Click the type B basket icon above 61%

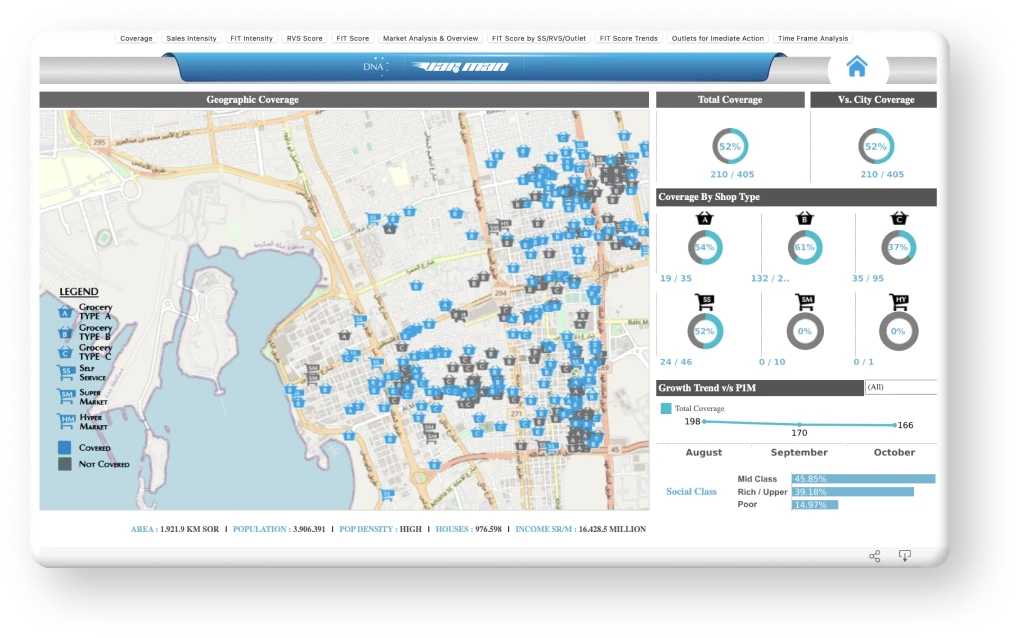pos(805,218)
